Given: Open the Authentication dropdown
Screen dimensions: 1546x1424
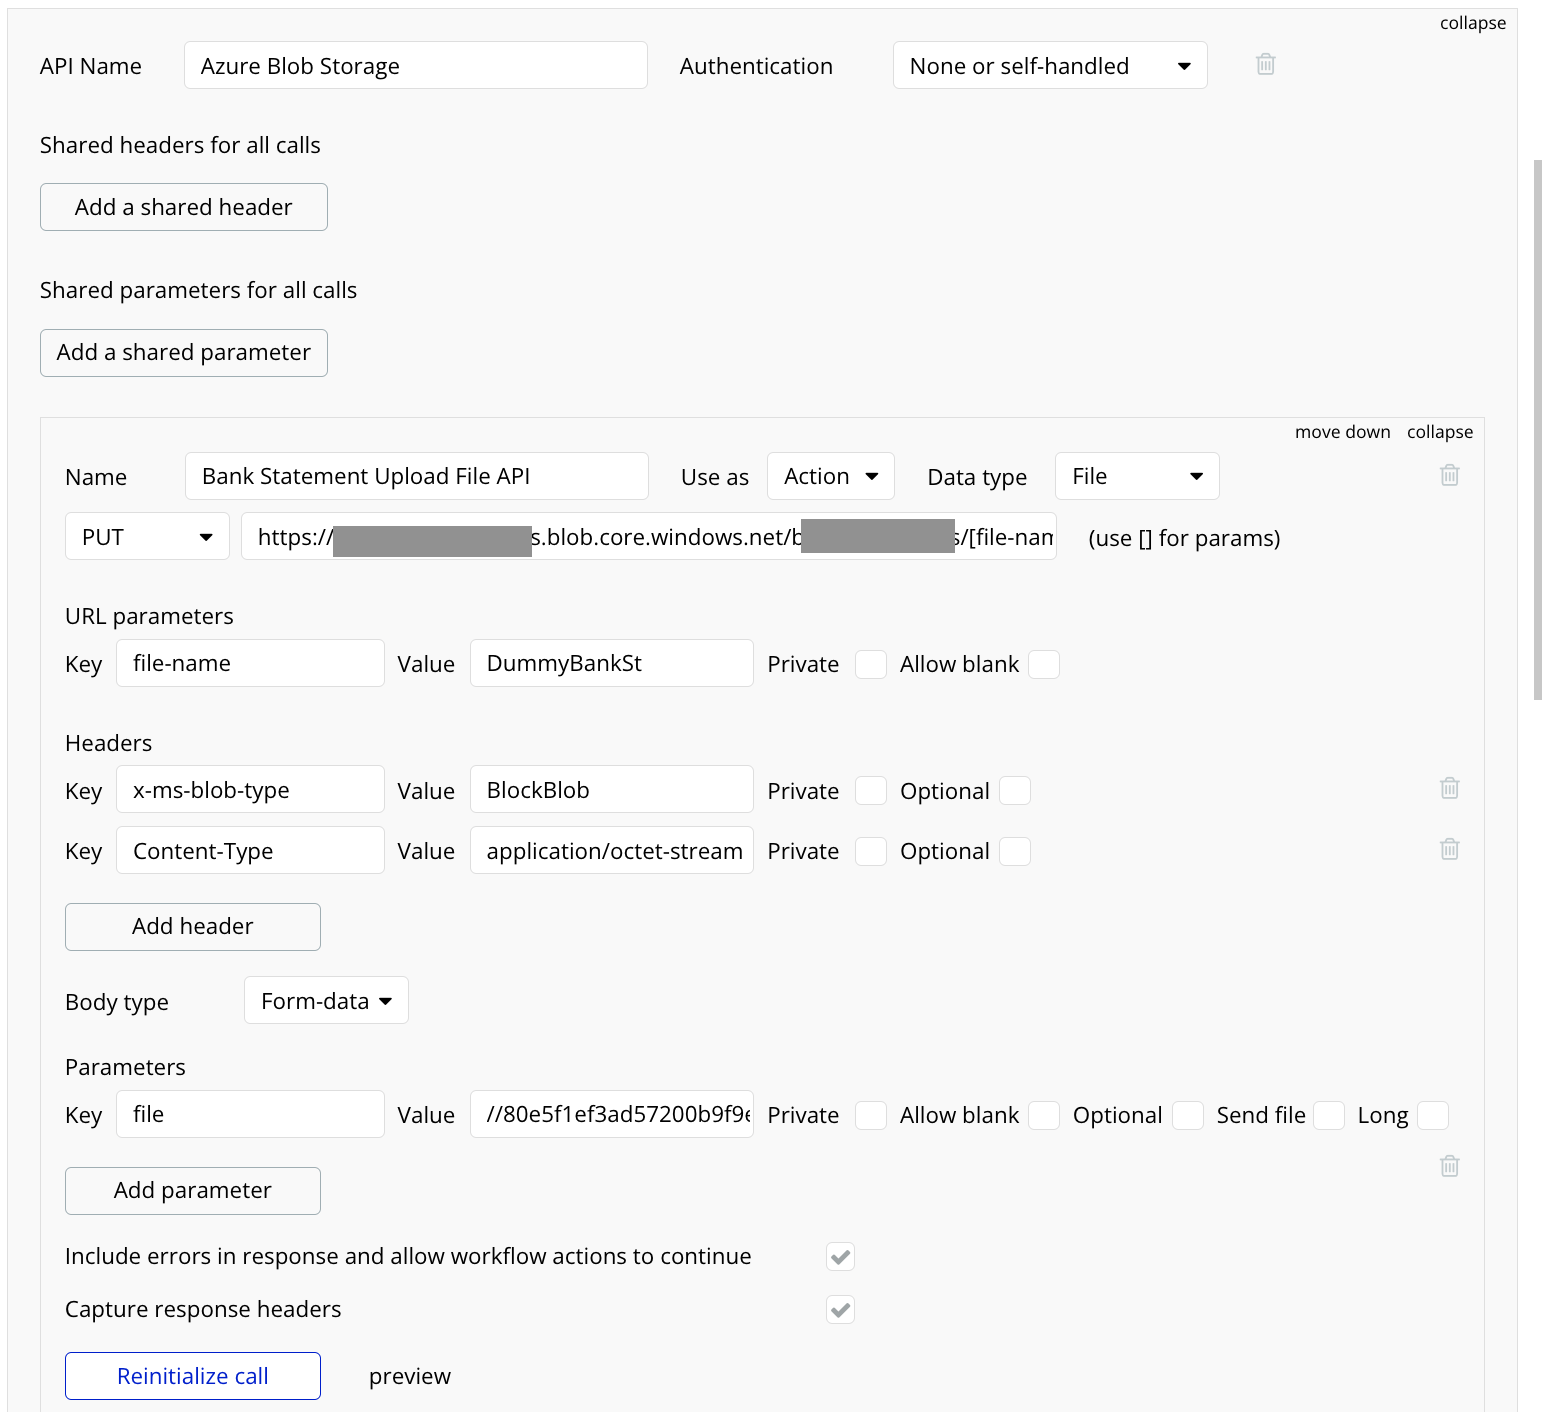Looking at the screenshot, I should [1049, 66].
